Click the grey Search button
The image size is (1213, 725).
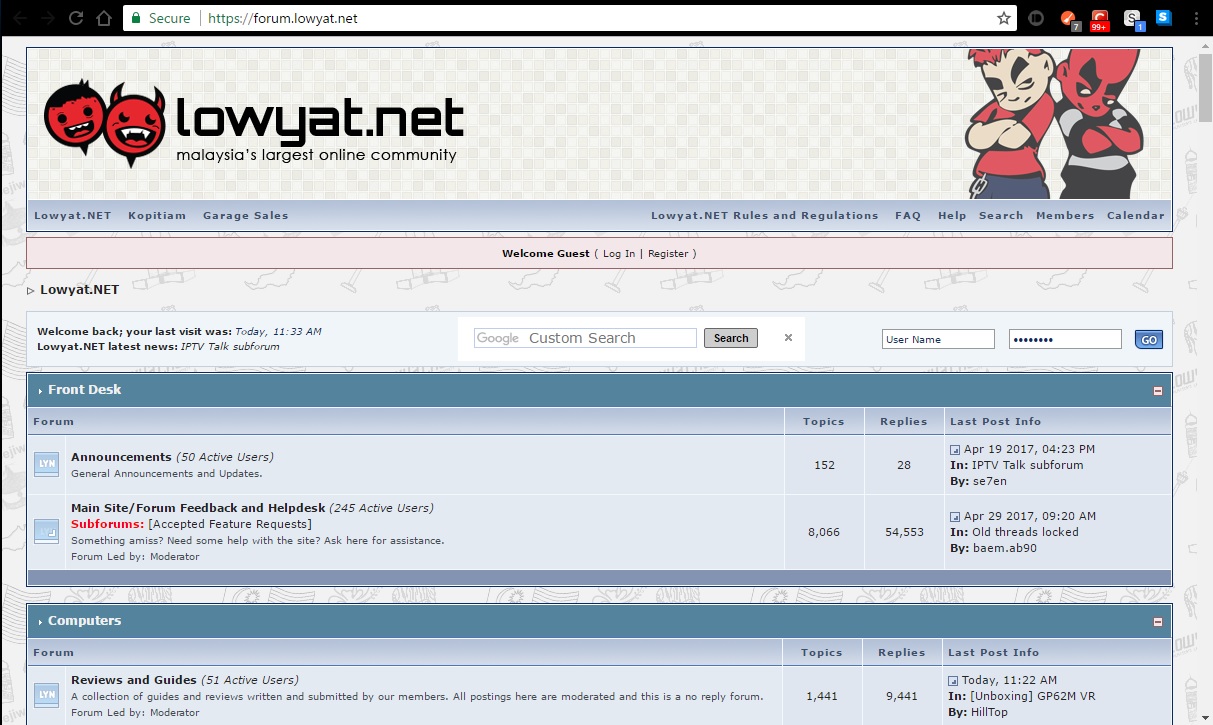[x=731, y=338]
